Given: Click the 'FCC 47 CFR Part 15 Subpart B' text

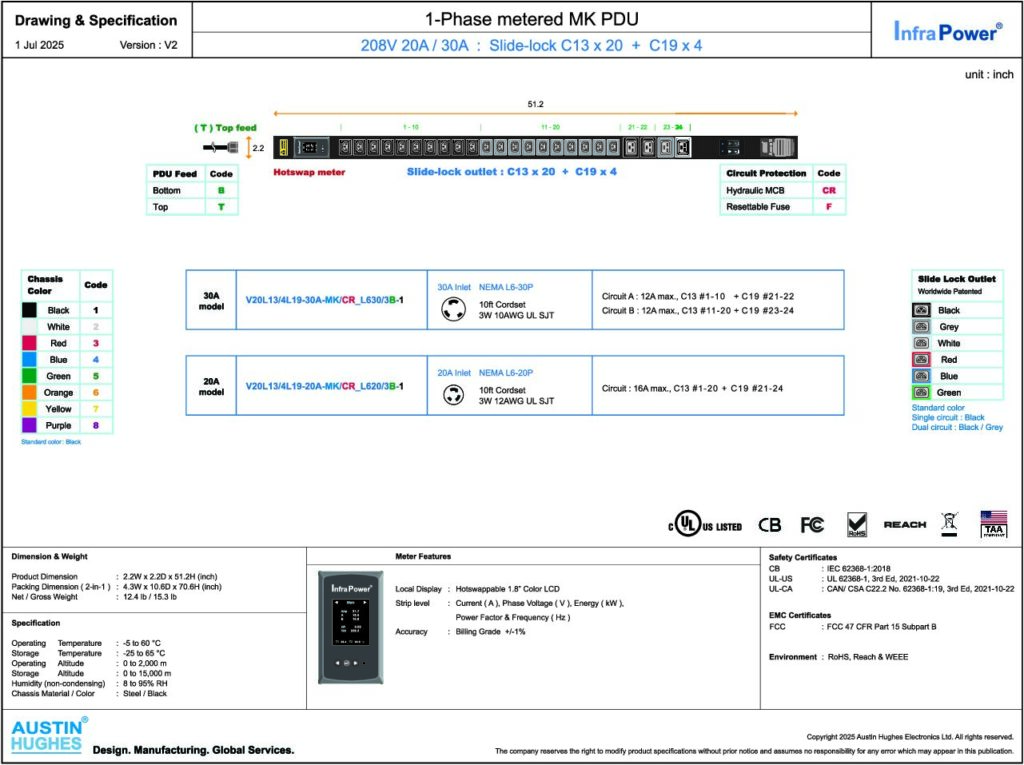Looking at the screenshot, I should (882, 627).
